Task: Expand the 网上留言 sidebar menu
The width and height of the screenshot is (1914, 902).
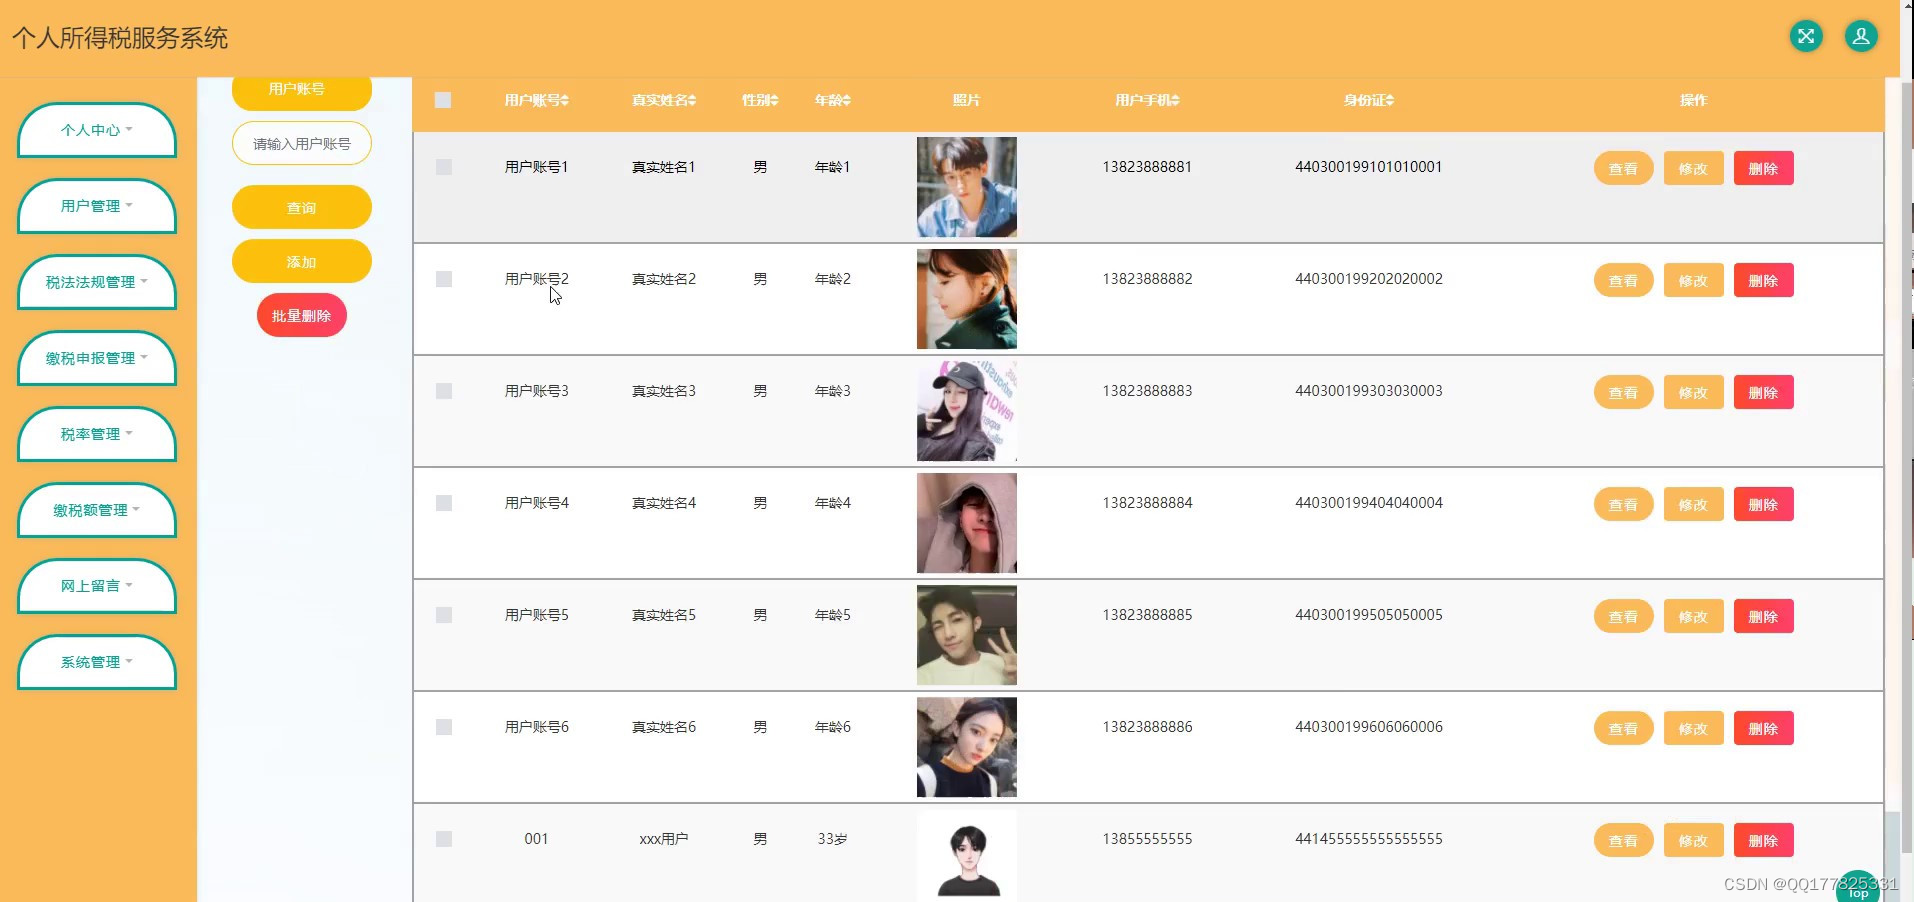Action: coord(97,586)
